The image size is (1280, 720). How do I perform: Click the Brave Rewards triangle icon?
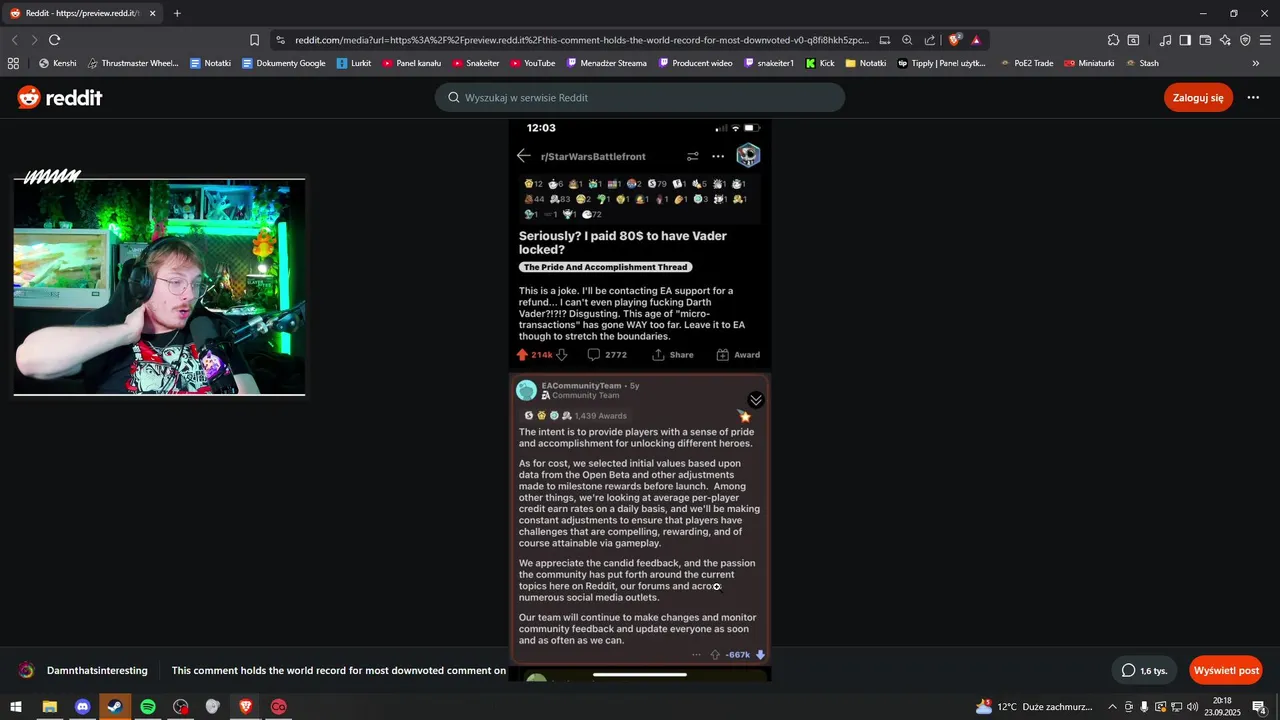point(976,40)
